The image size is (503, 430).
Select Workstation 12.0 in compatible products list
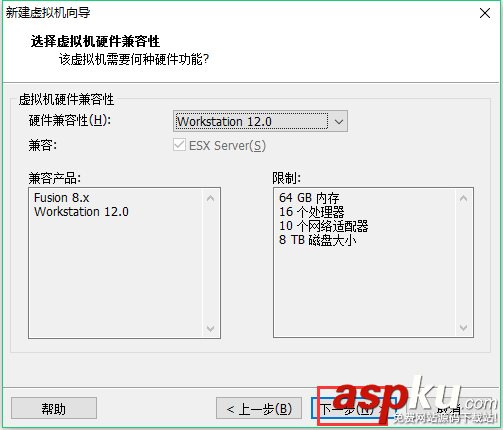[81, 212]
